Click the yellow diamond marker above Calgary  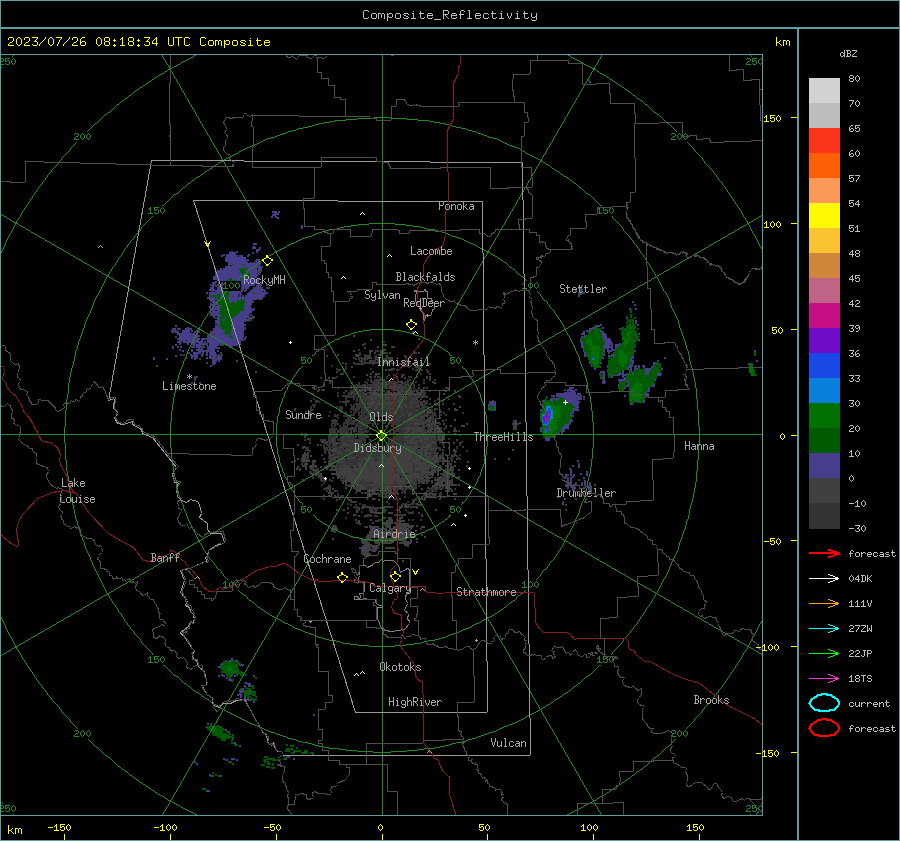[395, 576]
